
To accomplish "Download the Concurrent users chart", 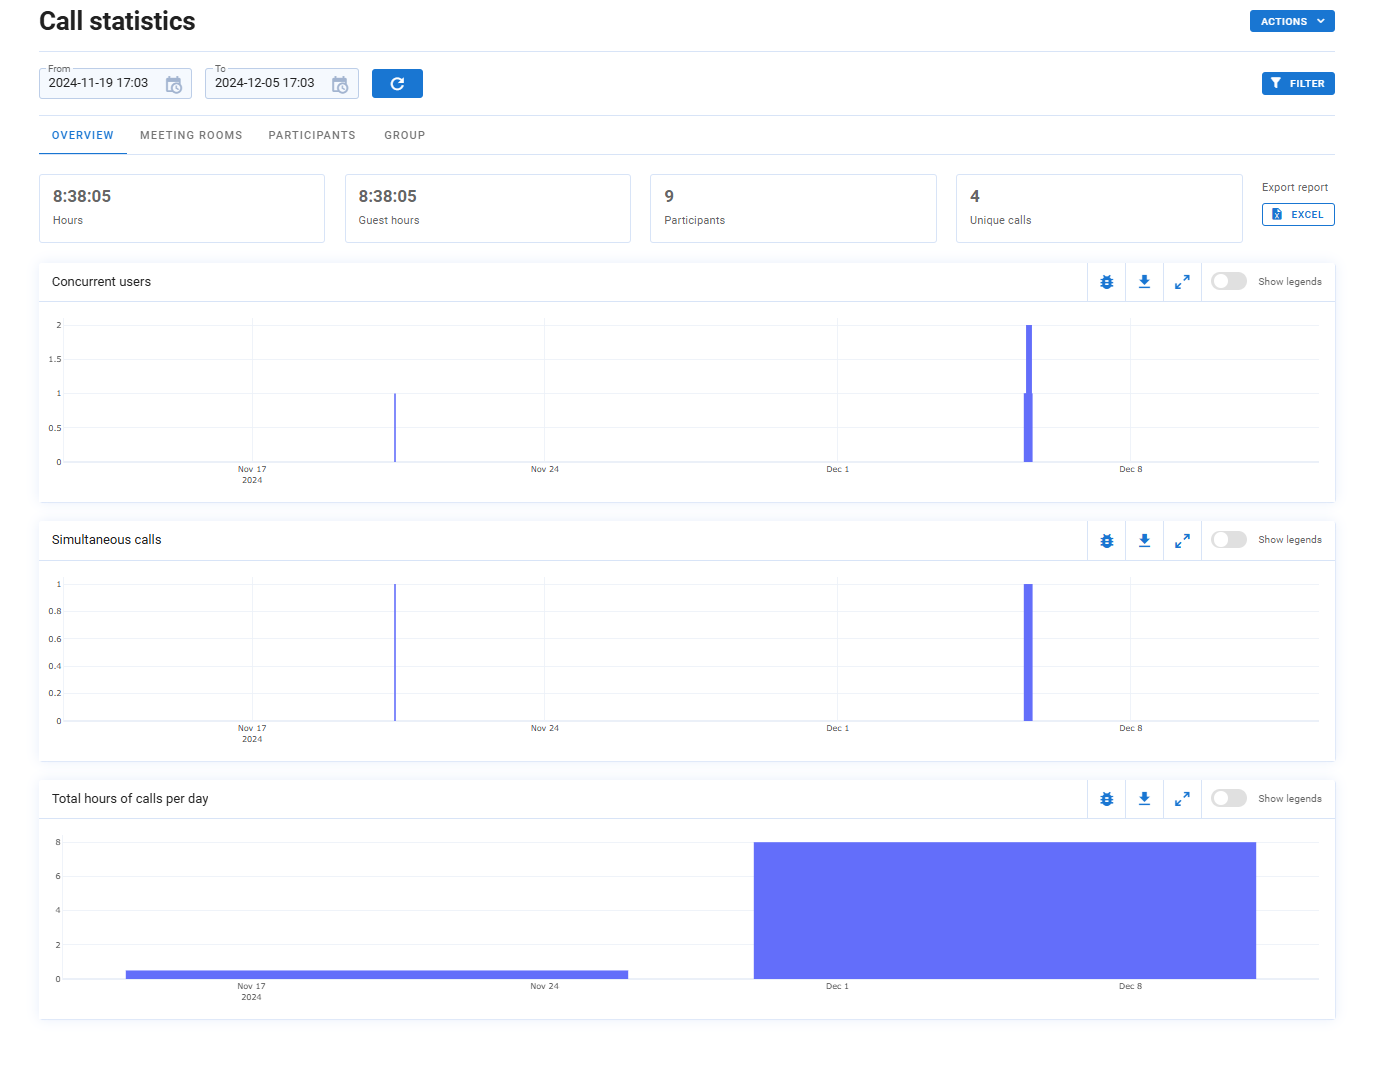I will coord(1144,282).
